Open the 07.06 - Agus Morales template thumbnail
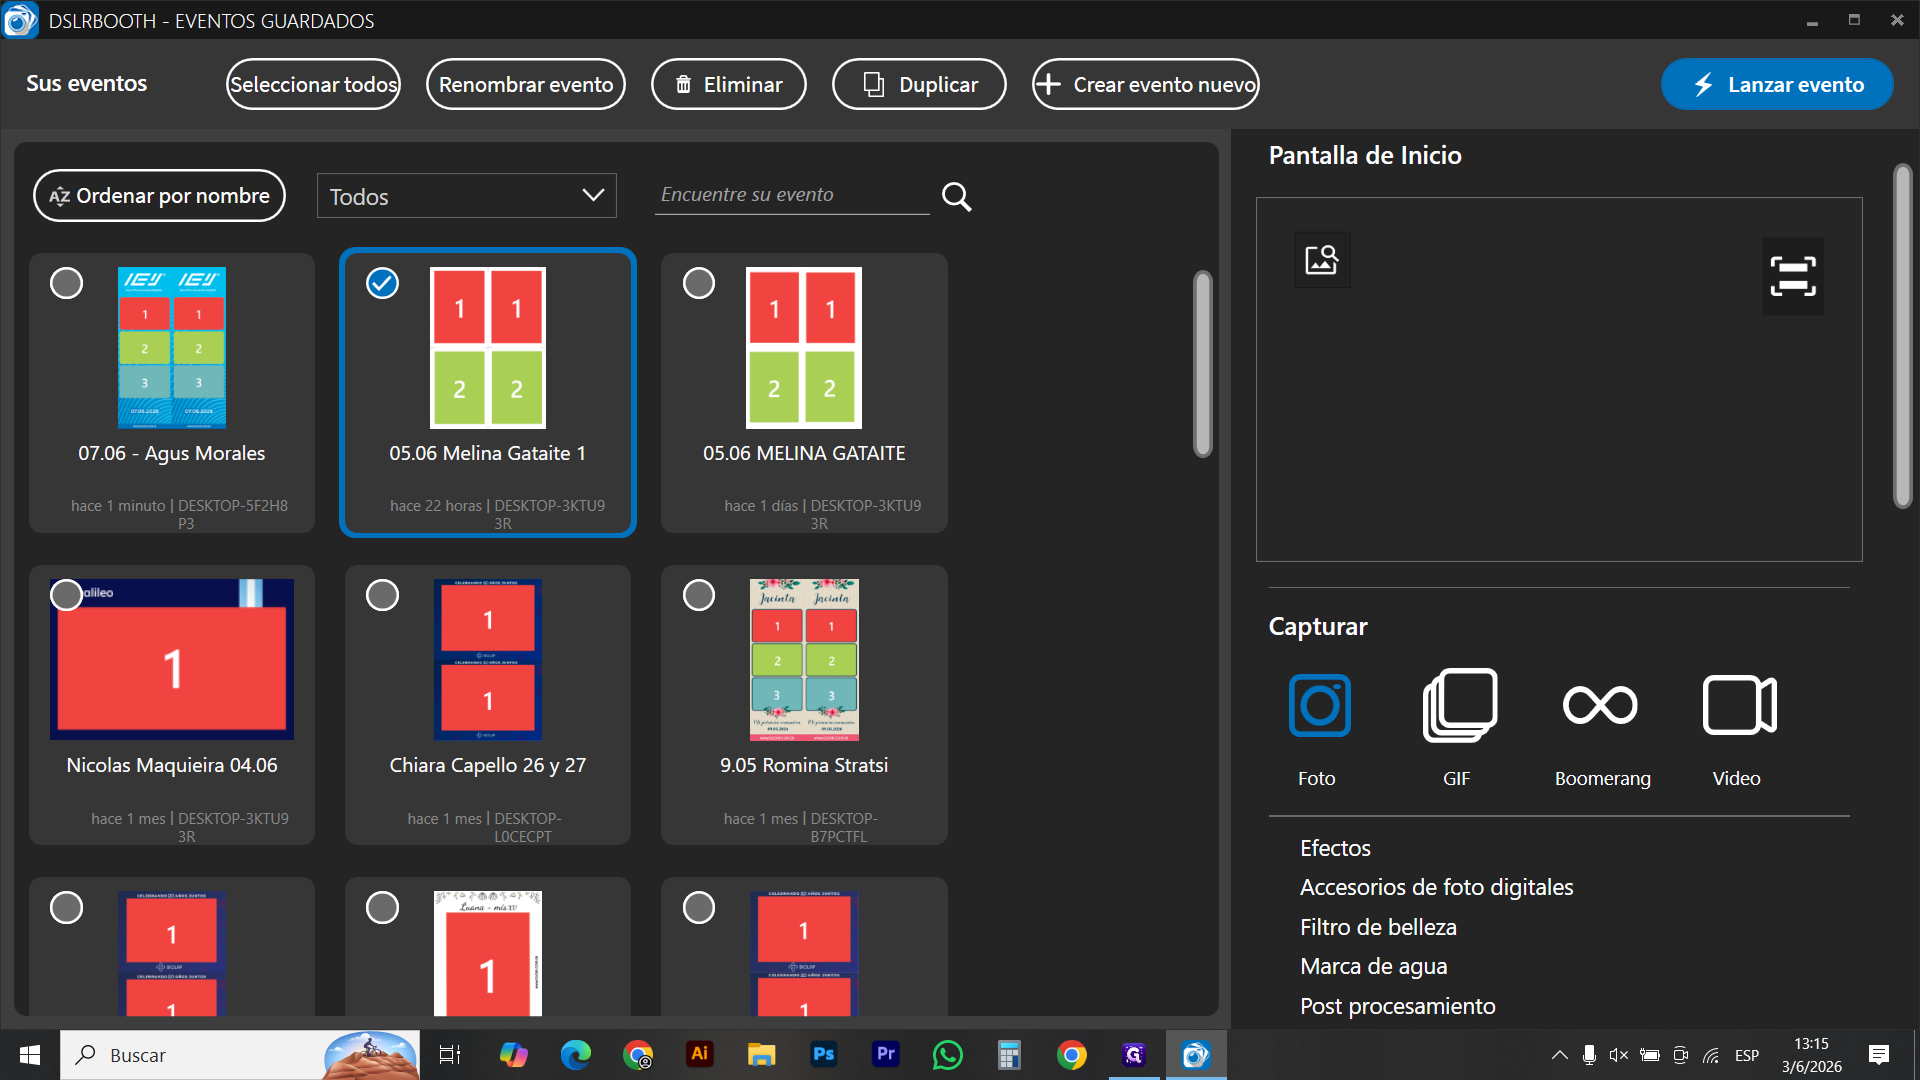Viewport: 1920px width, 1080px height. point(172,348)
